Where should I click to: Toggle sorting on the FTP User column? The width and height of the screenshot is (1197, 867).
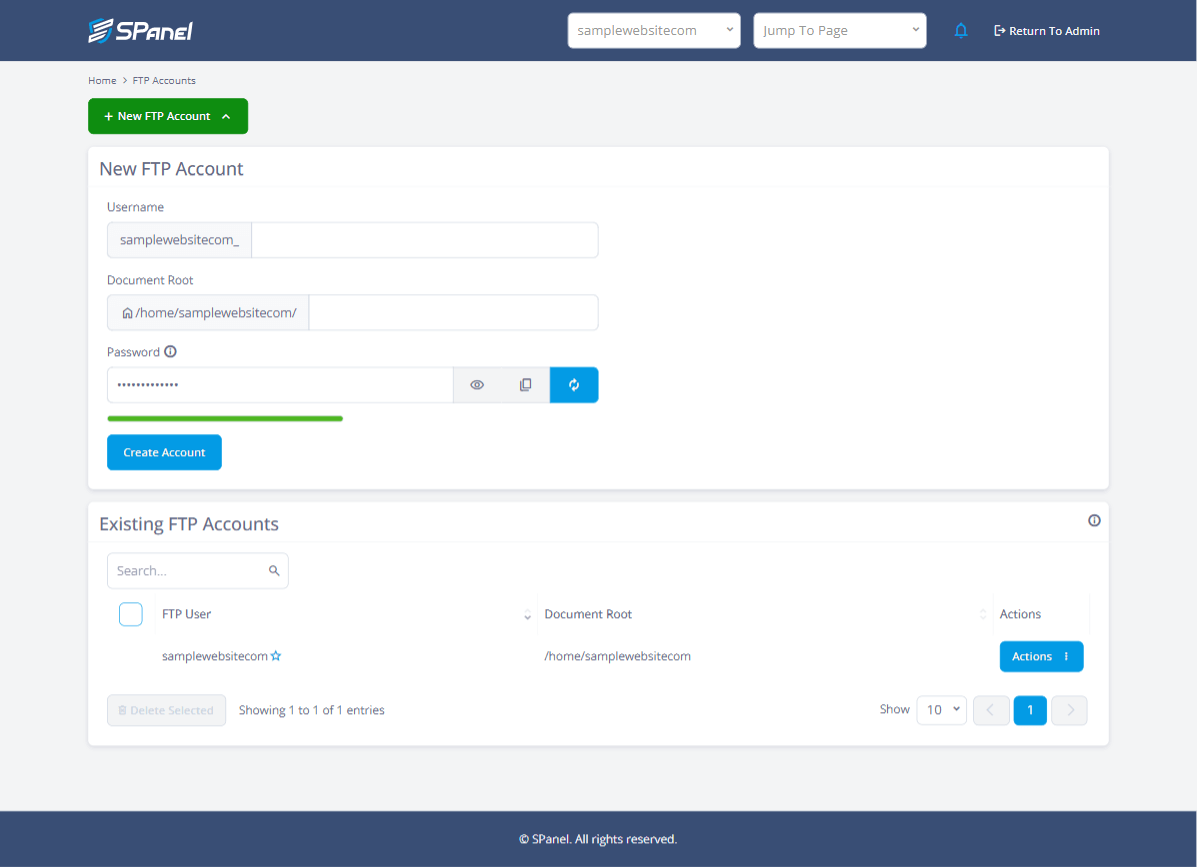pyautogui.click(x=528, y=615)
